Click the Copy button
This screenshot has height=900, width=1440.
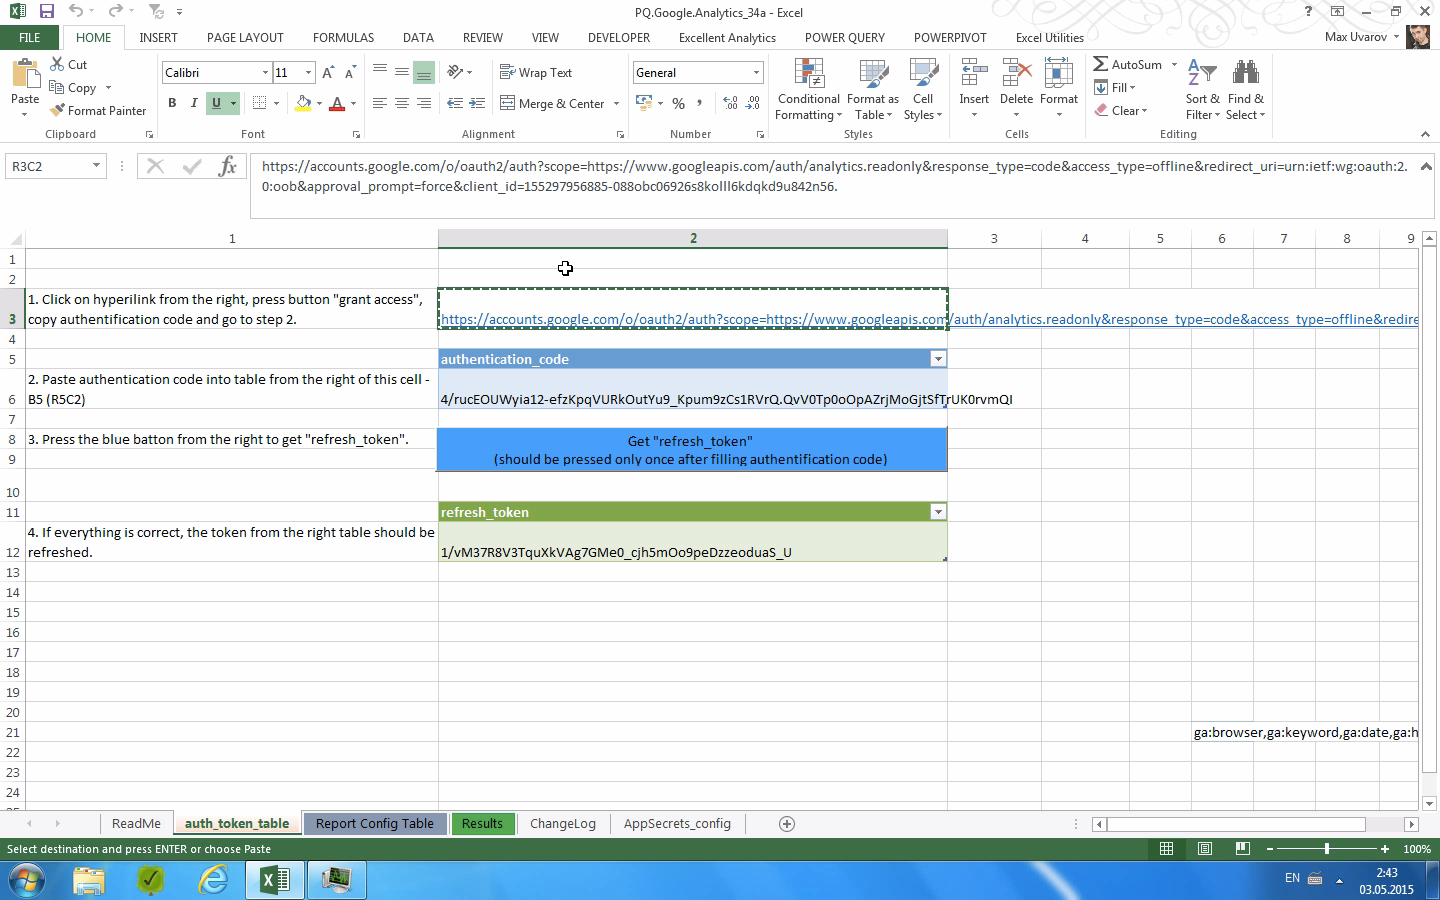point(73,88)
